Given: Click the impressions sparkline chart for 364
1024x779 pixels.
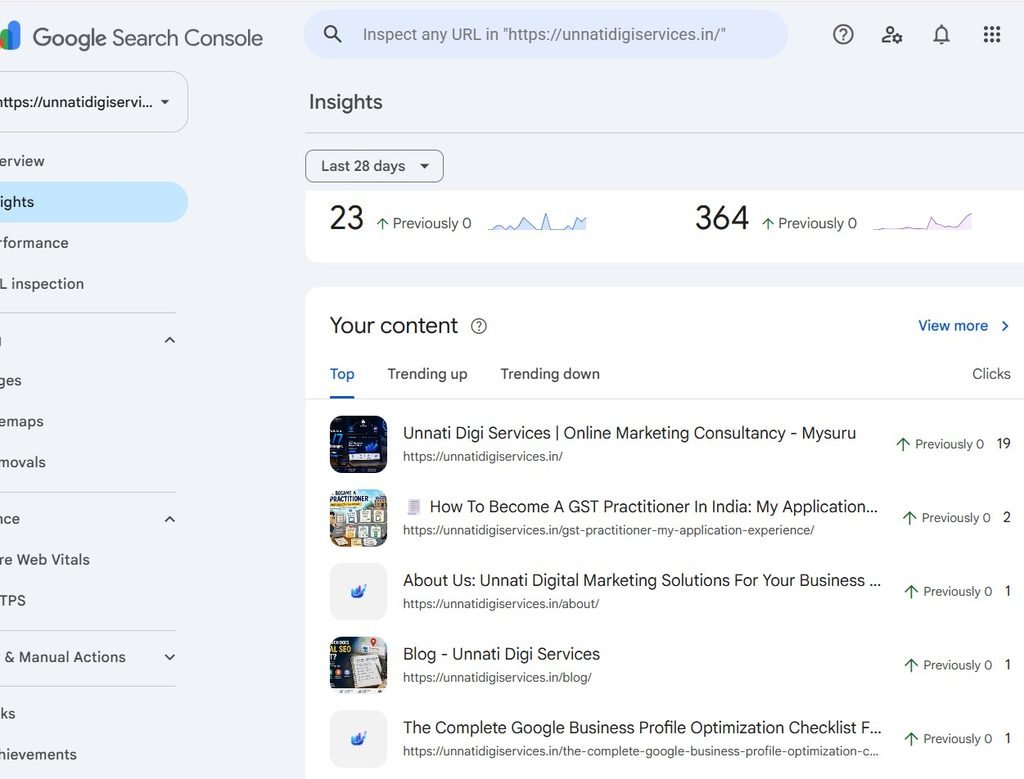Looking at the screenshot, I should coord(922,222).
